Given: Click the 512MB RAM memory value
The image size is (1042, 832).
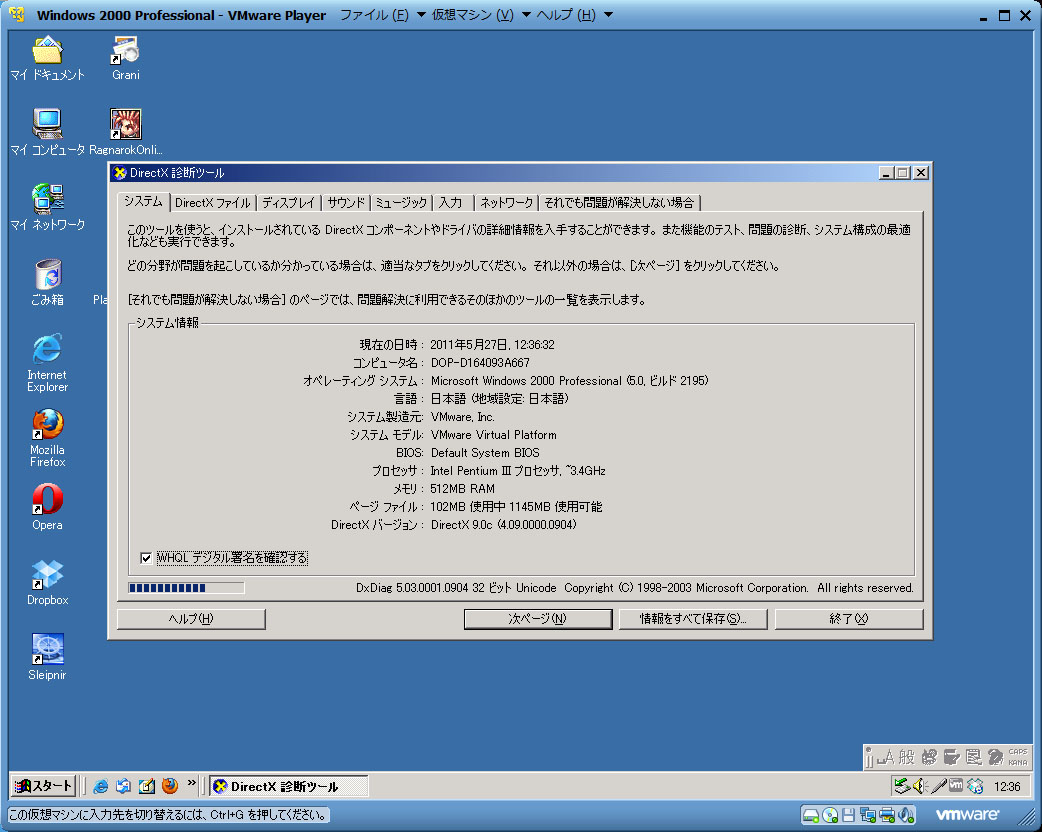Looking at the screenshot, I should (463, 489).
